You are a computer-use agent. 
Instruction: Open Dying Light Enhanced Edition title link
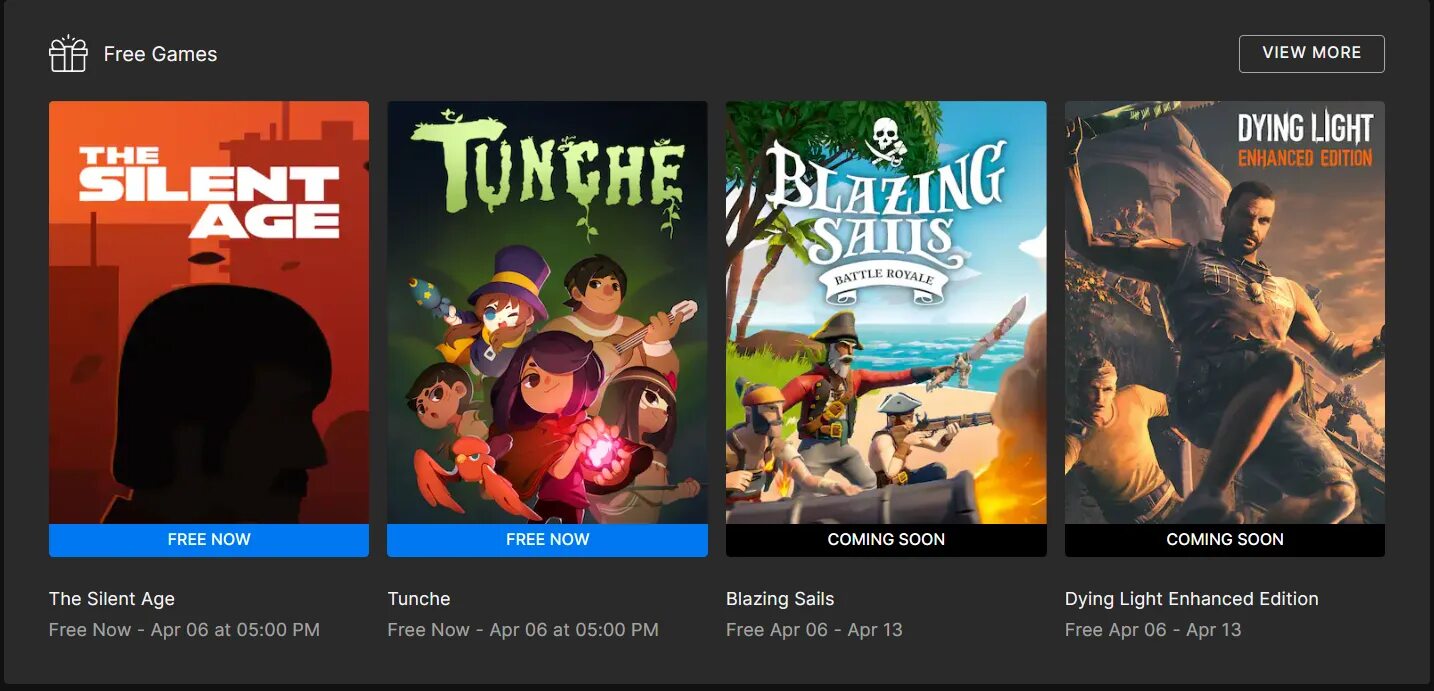point(1192,599)
